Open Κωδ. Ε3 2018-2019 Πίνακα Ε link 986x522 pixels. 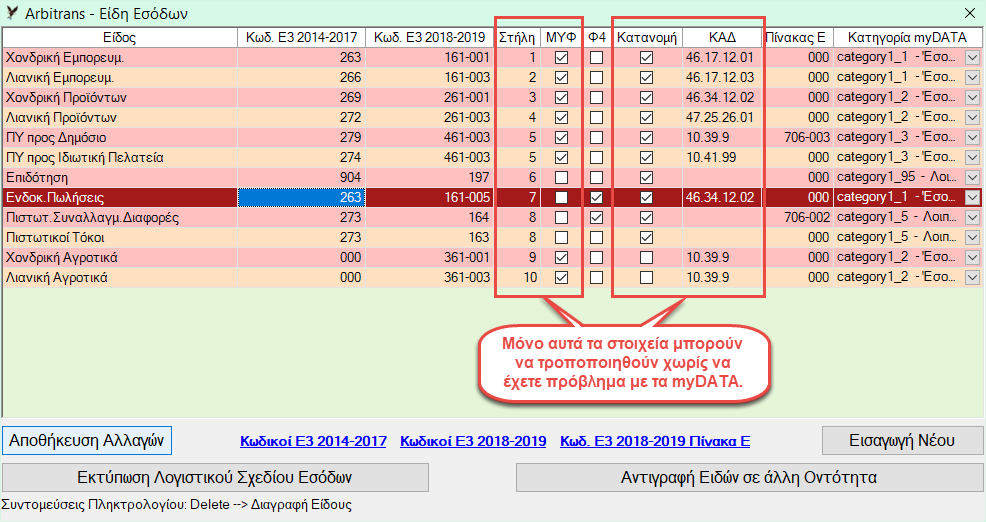655,441
